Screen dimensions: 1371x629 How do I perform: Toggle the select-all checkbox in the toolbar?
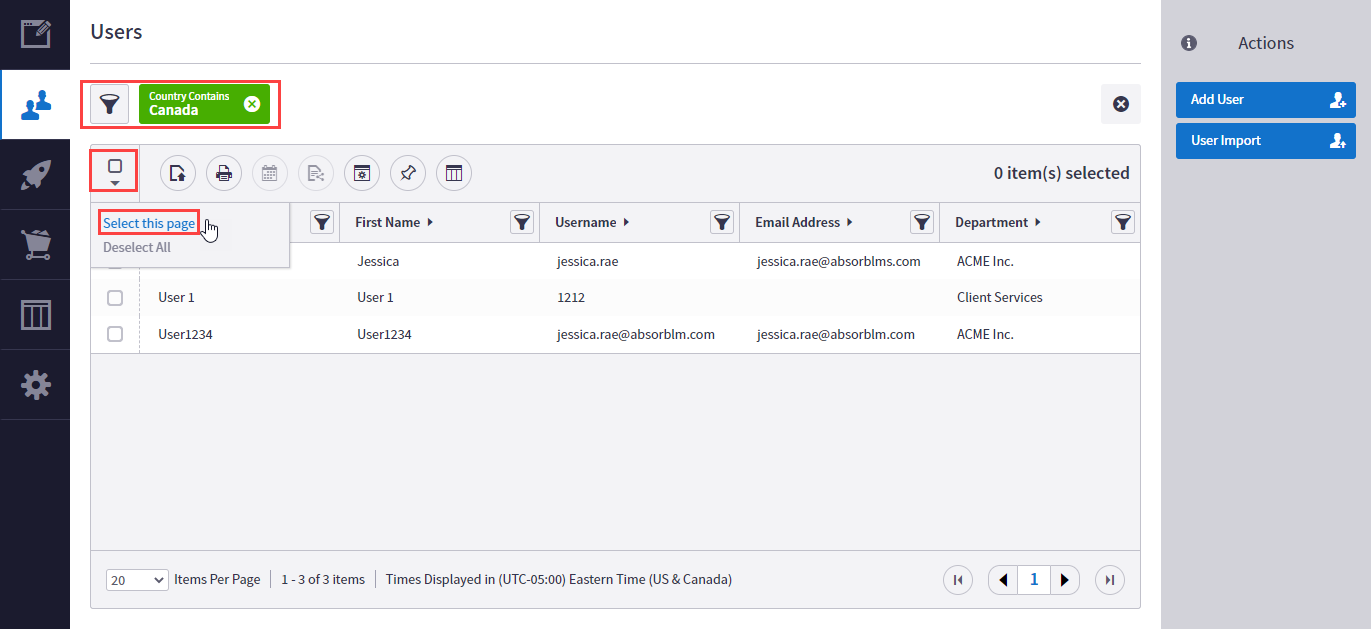[x=113, y=167]
